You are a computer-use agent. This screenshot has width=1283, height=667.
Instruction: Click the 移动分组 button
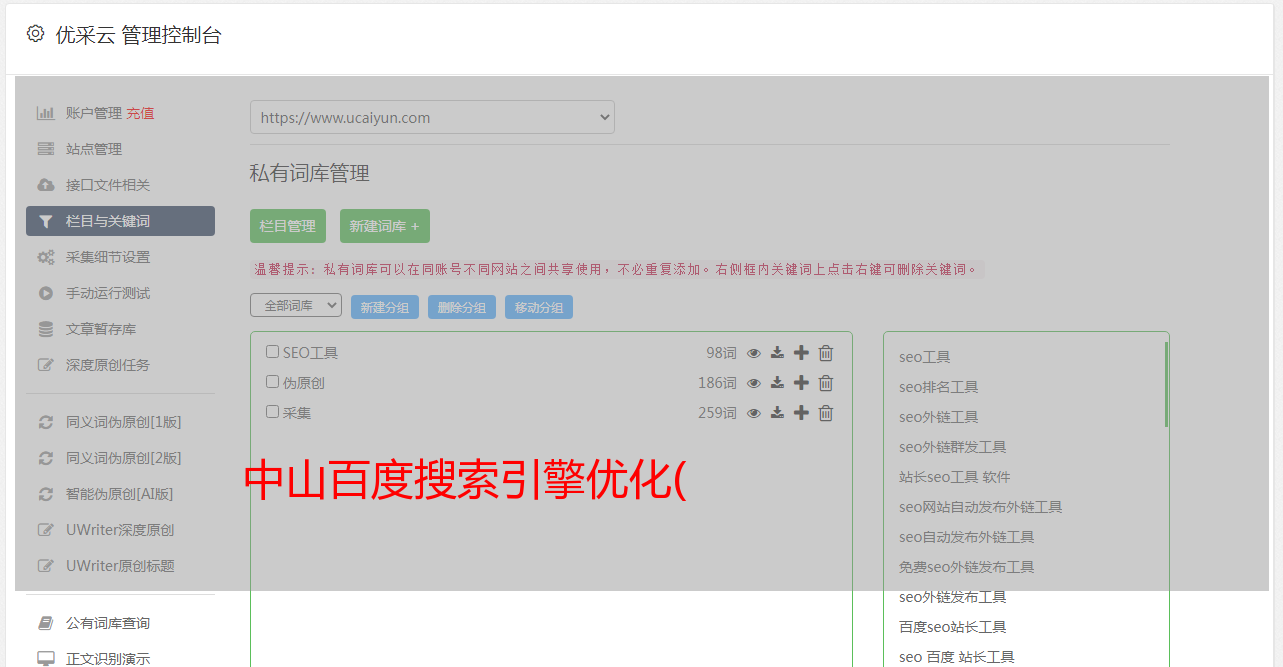(539, 307)
